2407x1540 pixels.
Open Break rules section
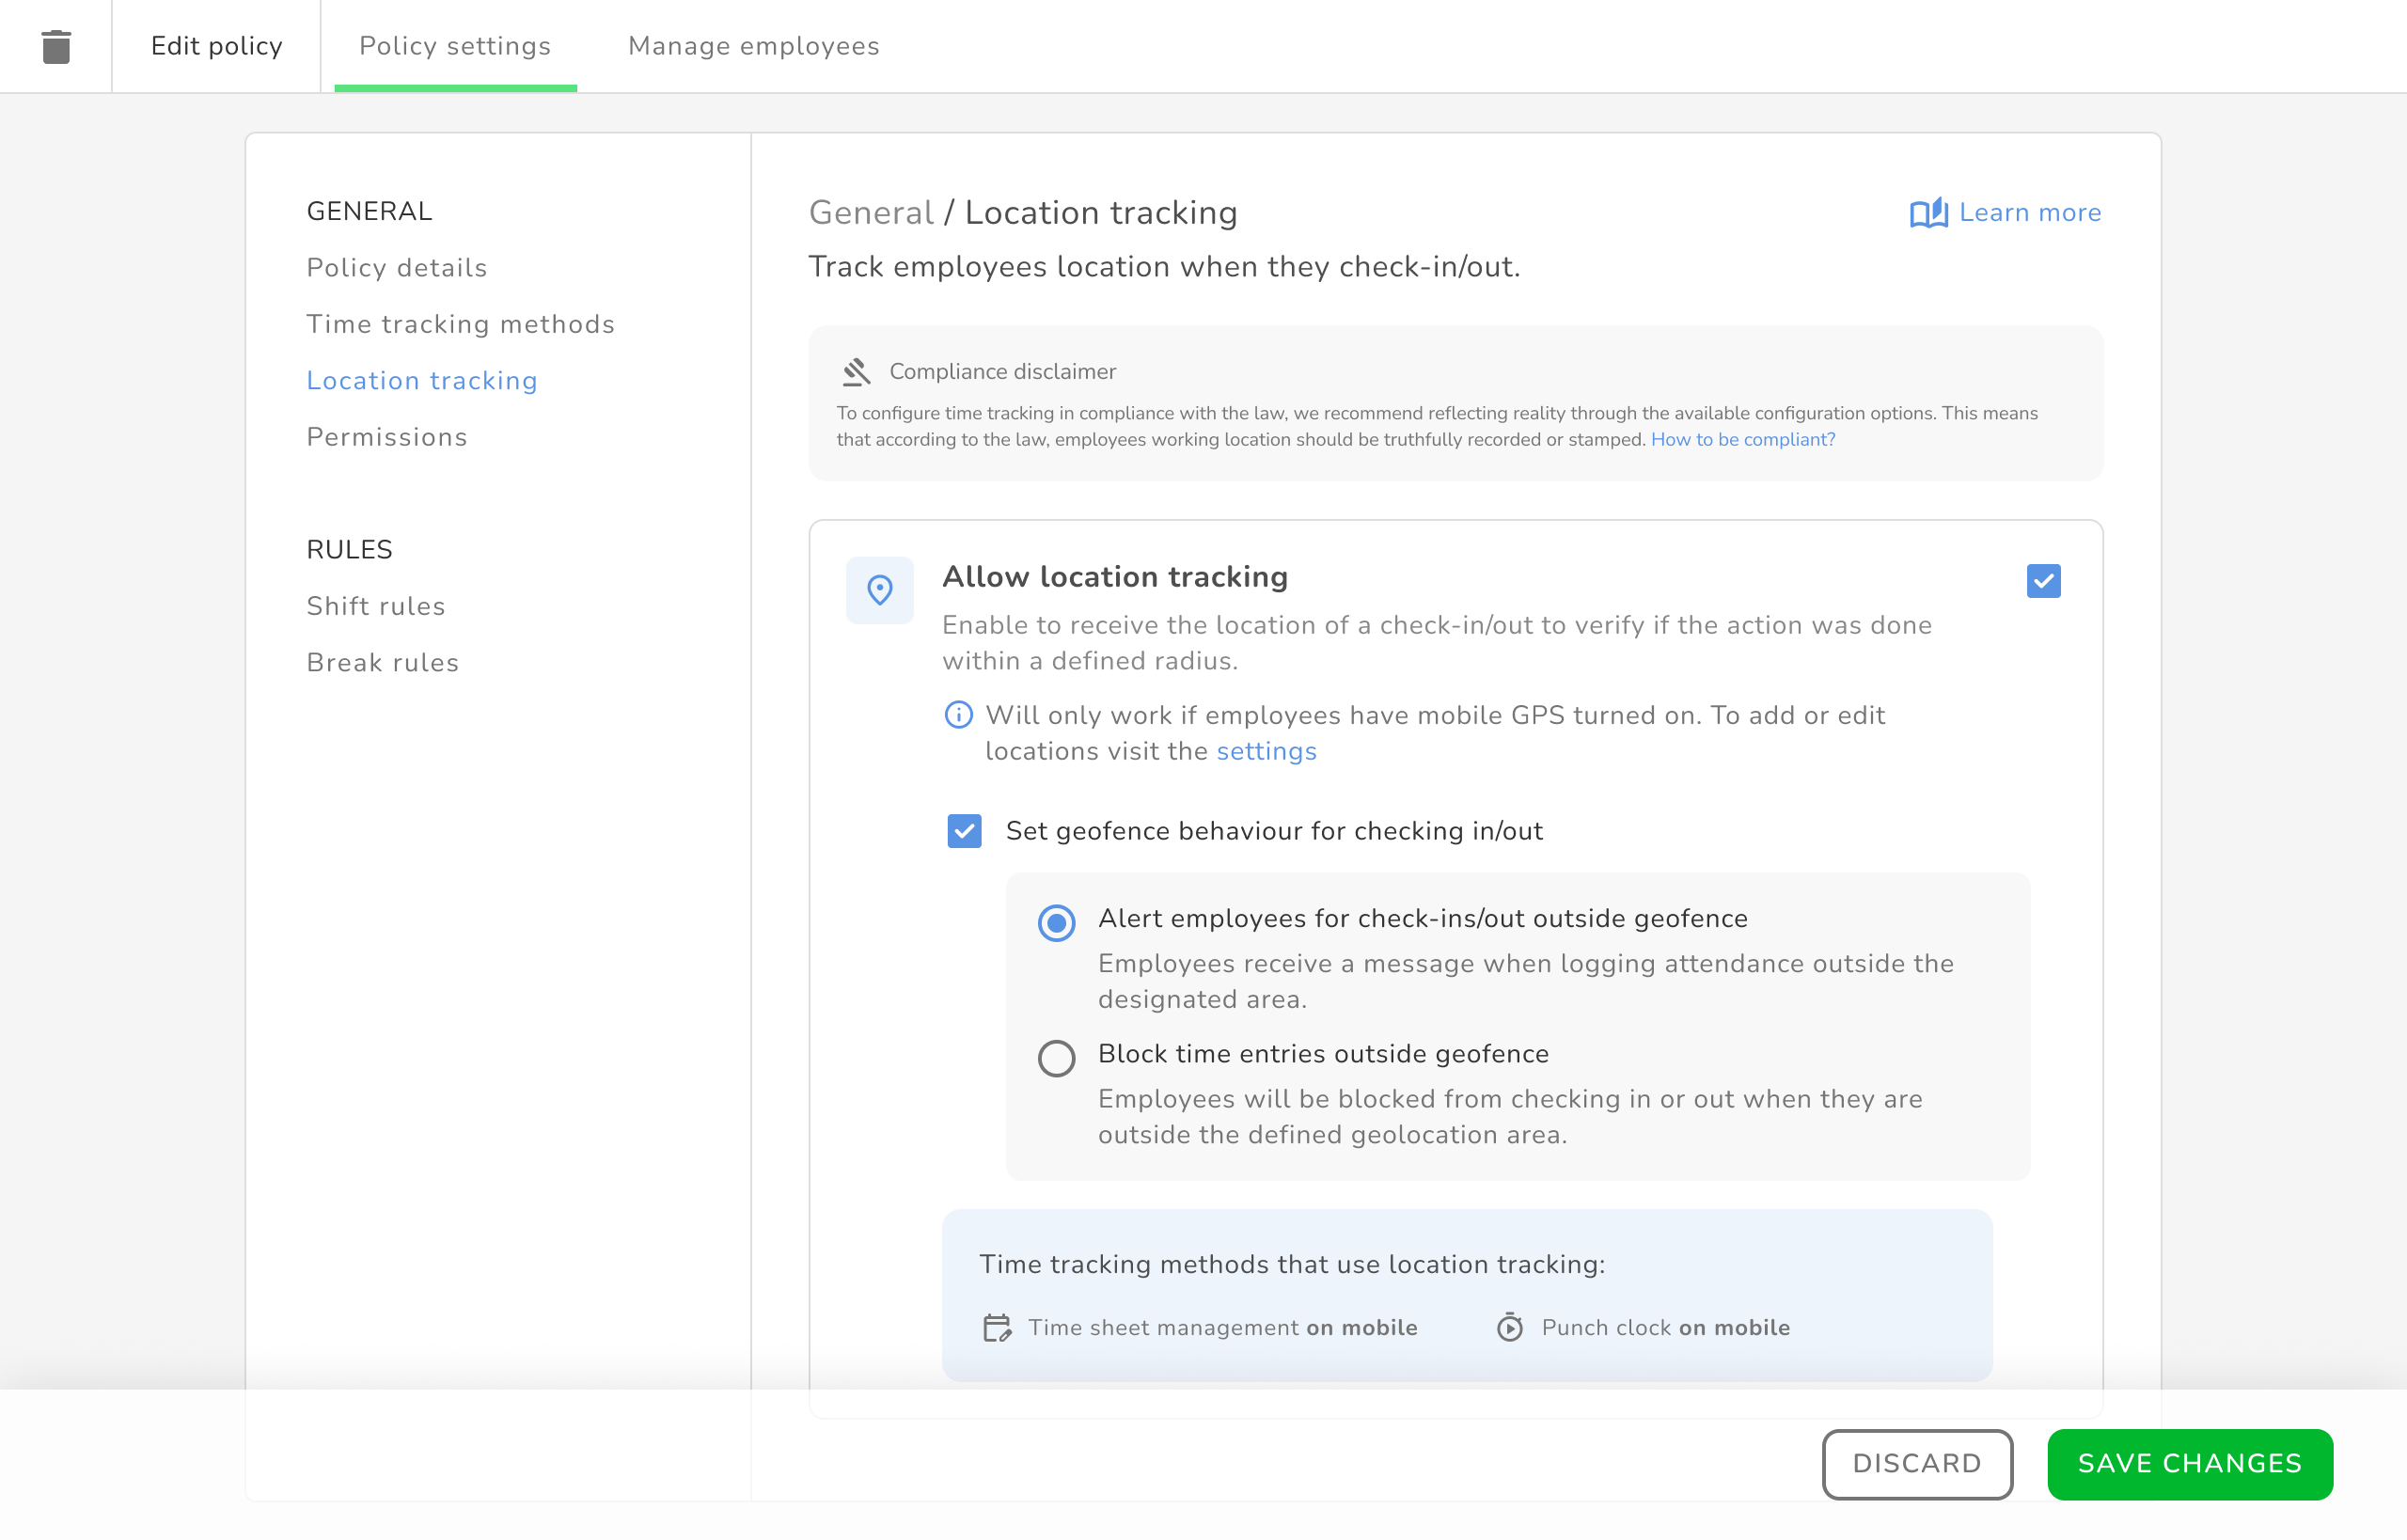(x=382, y=662)
